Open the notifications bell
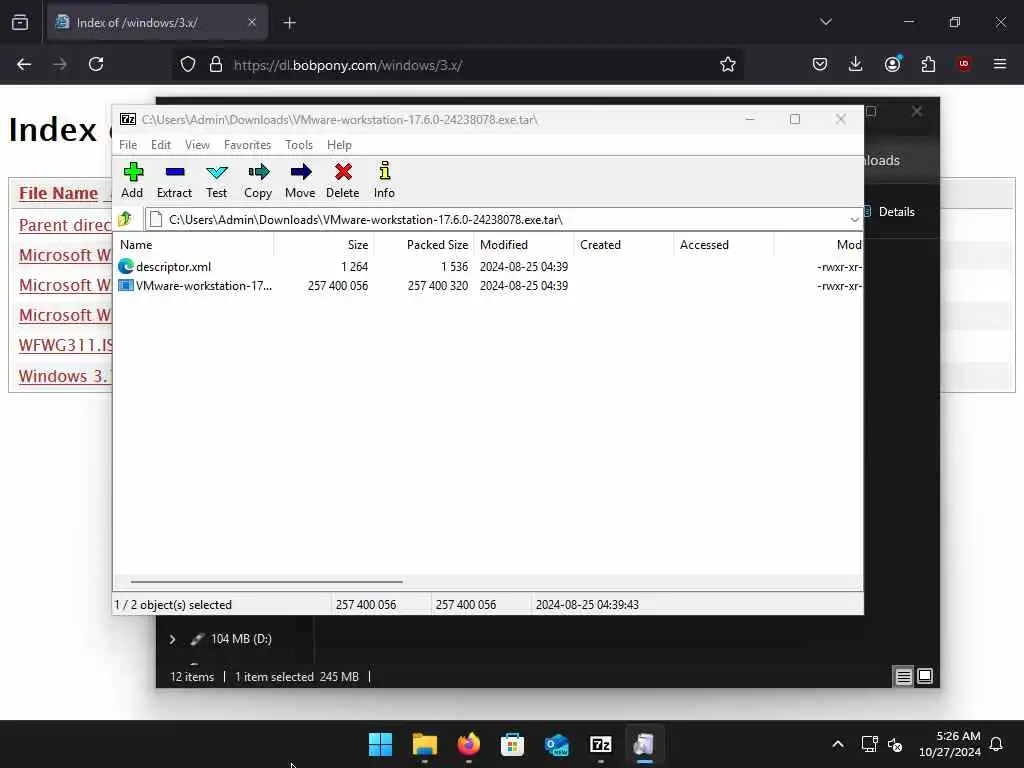1024x768 pixels. 997,744
